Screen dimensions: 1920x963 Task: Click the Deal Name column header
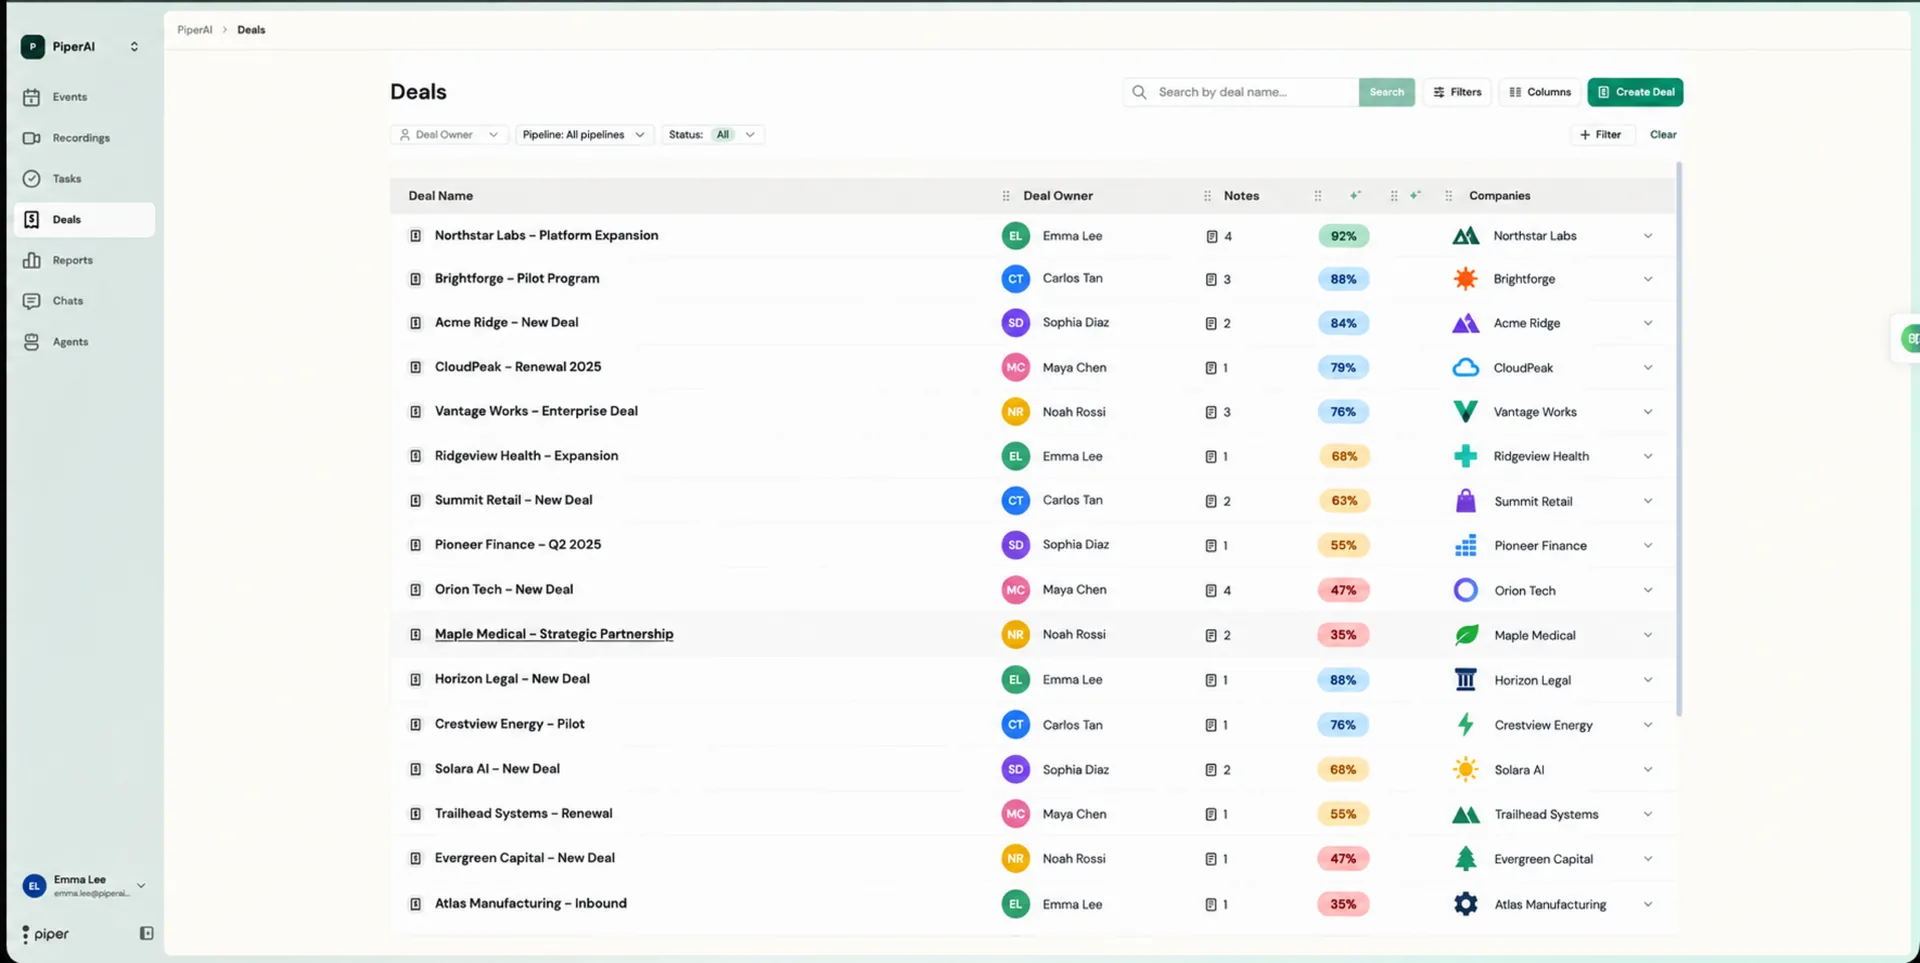coord(441,196)
